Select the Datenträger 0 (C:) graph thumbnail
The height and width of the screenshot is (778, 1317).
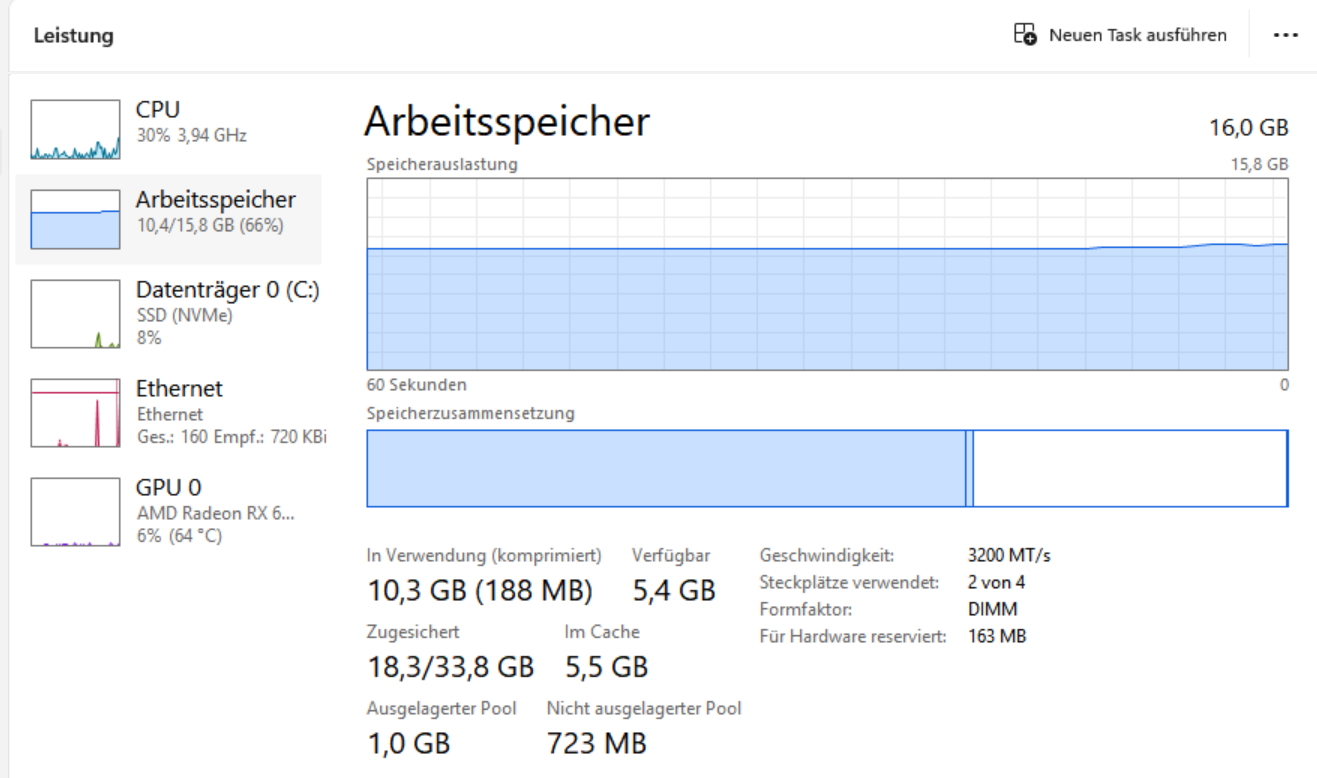(75, 314)
